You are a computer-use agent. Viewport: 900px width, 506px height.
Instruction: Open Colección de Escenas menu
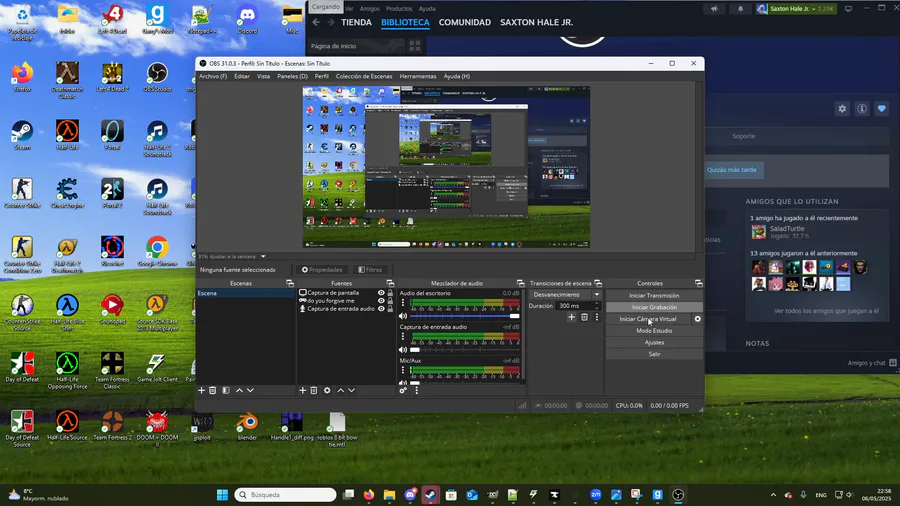[364, 76]
